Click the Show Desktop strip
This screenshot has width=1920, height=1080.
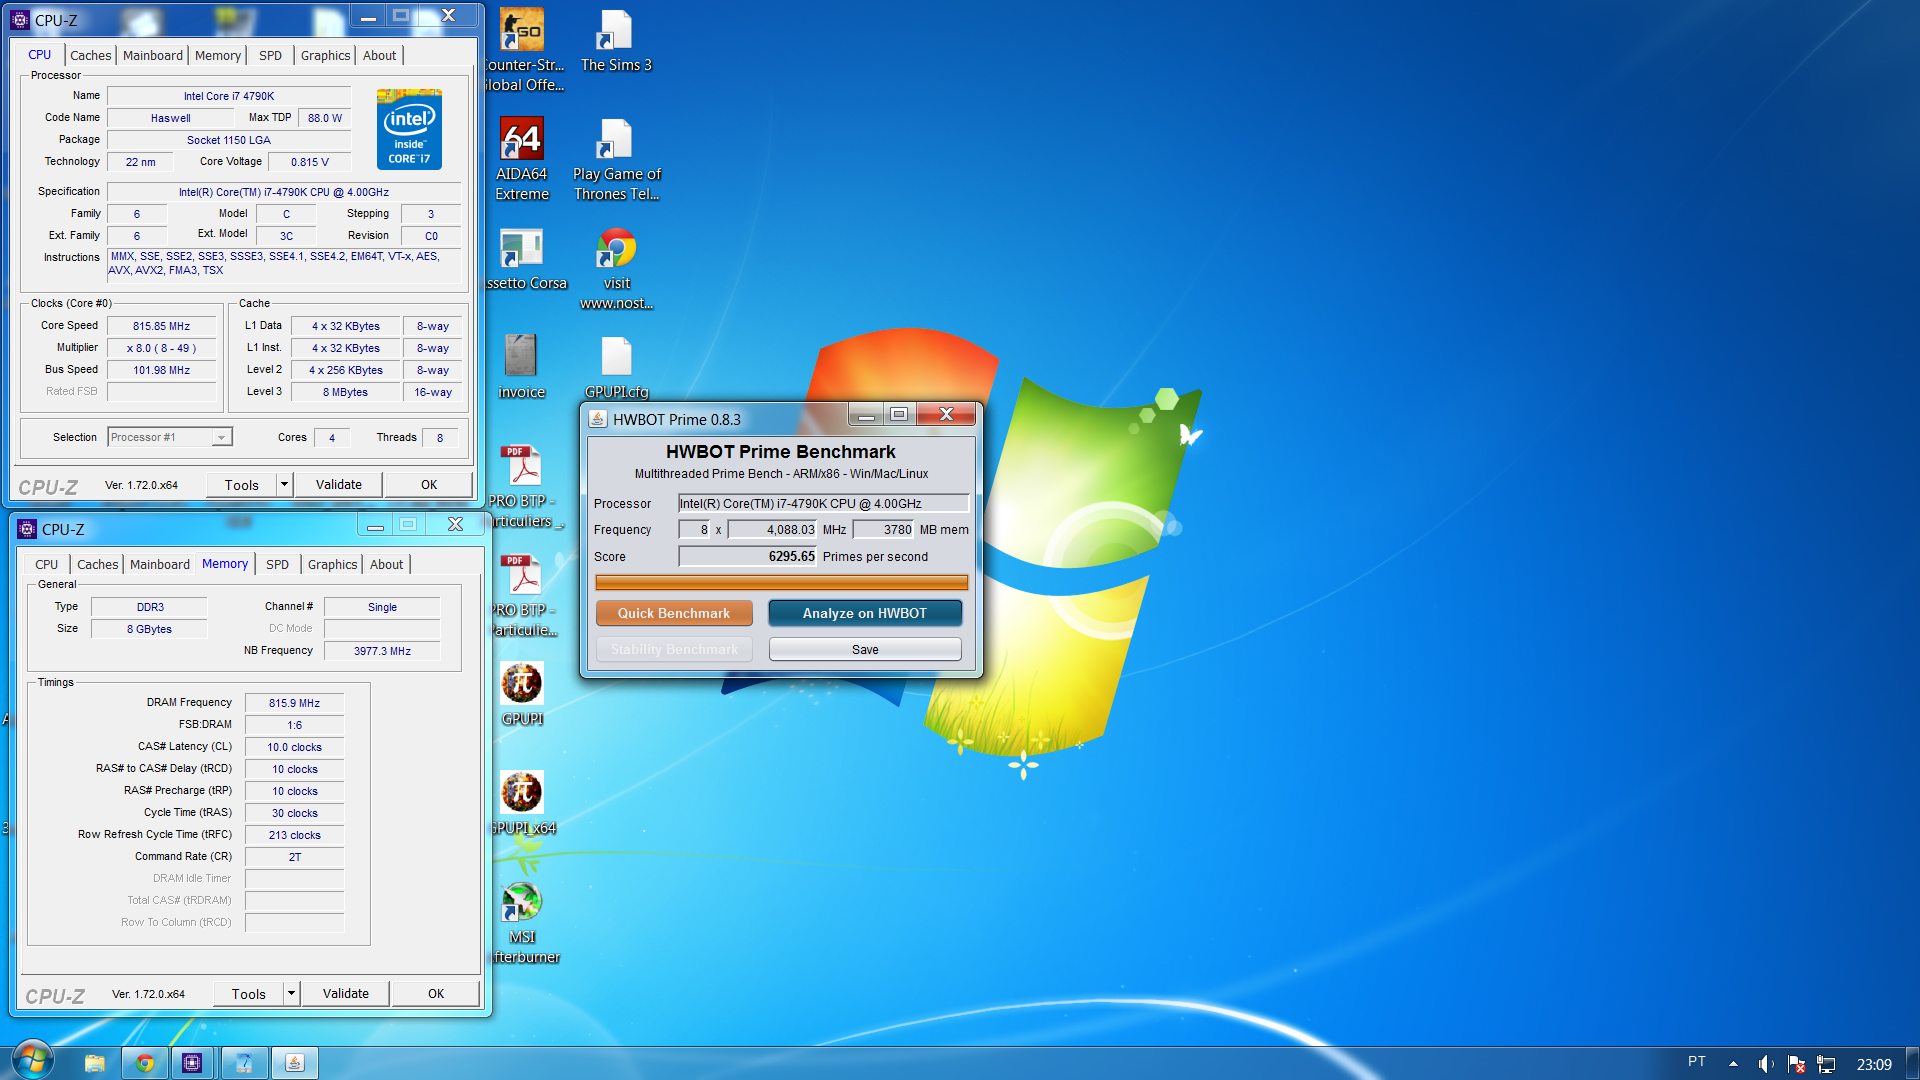[1912, 1063]
